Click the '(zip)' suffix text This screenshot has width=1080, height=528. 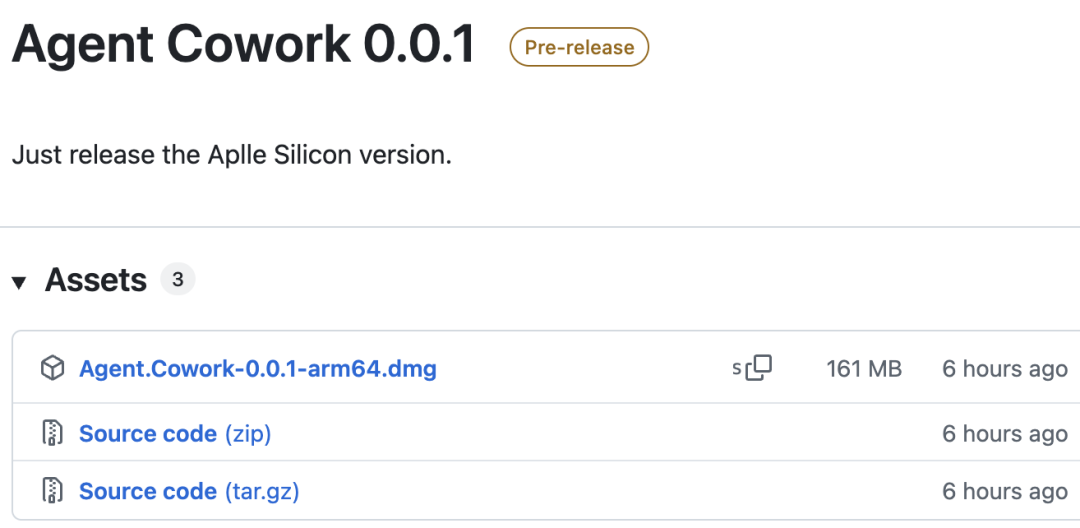click(x=248, y=434)
